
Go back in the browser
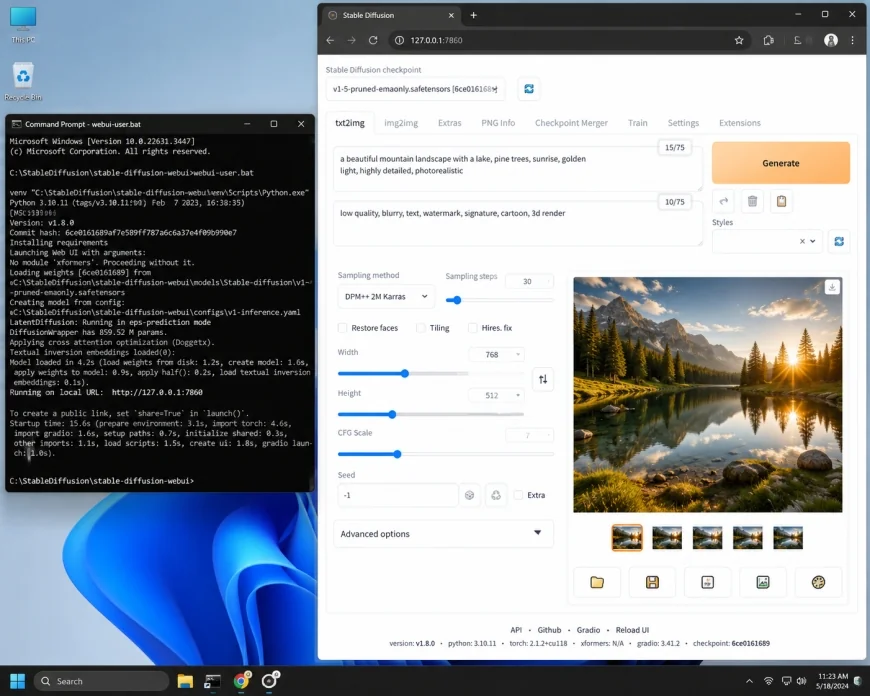point(331,40)
